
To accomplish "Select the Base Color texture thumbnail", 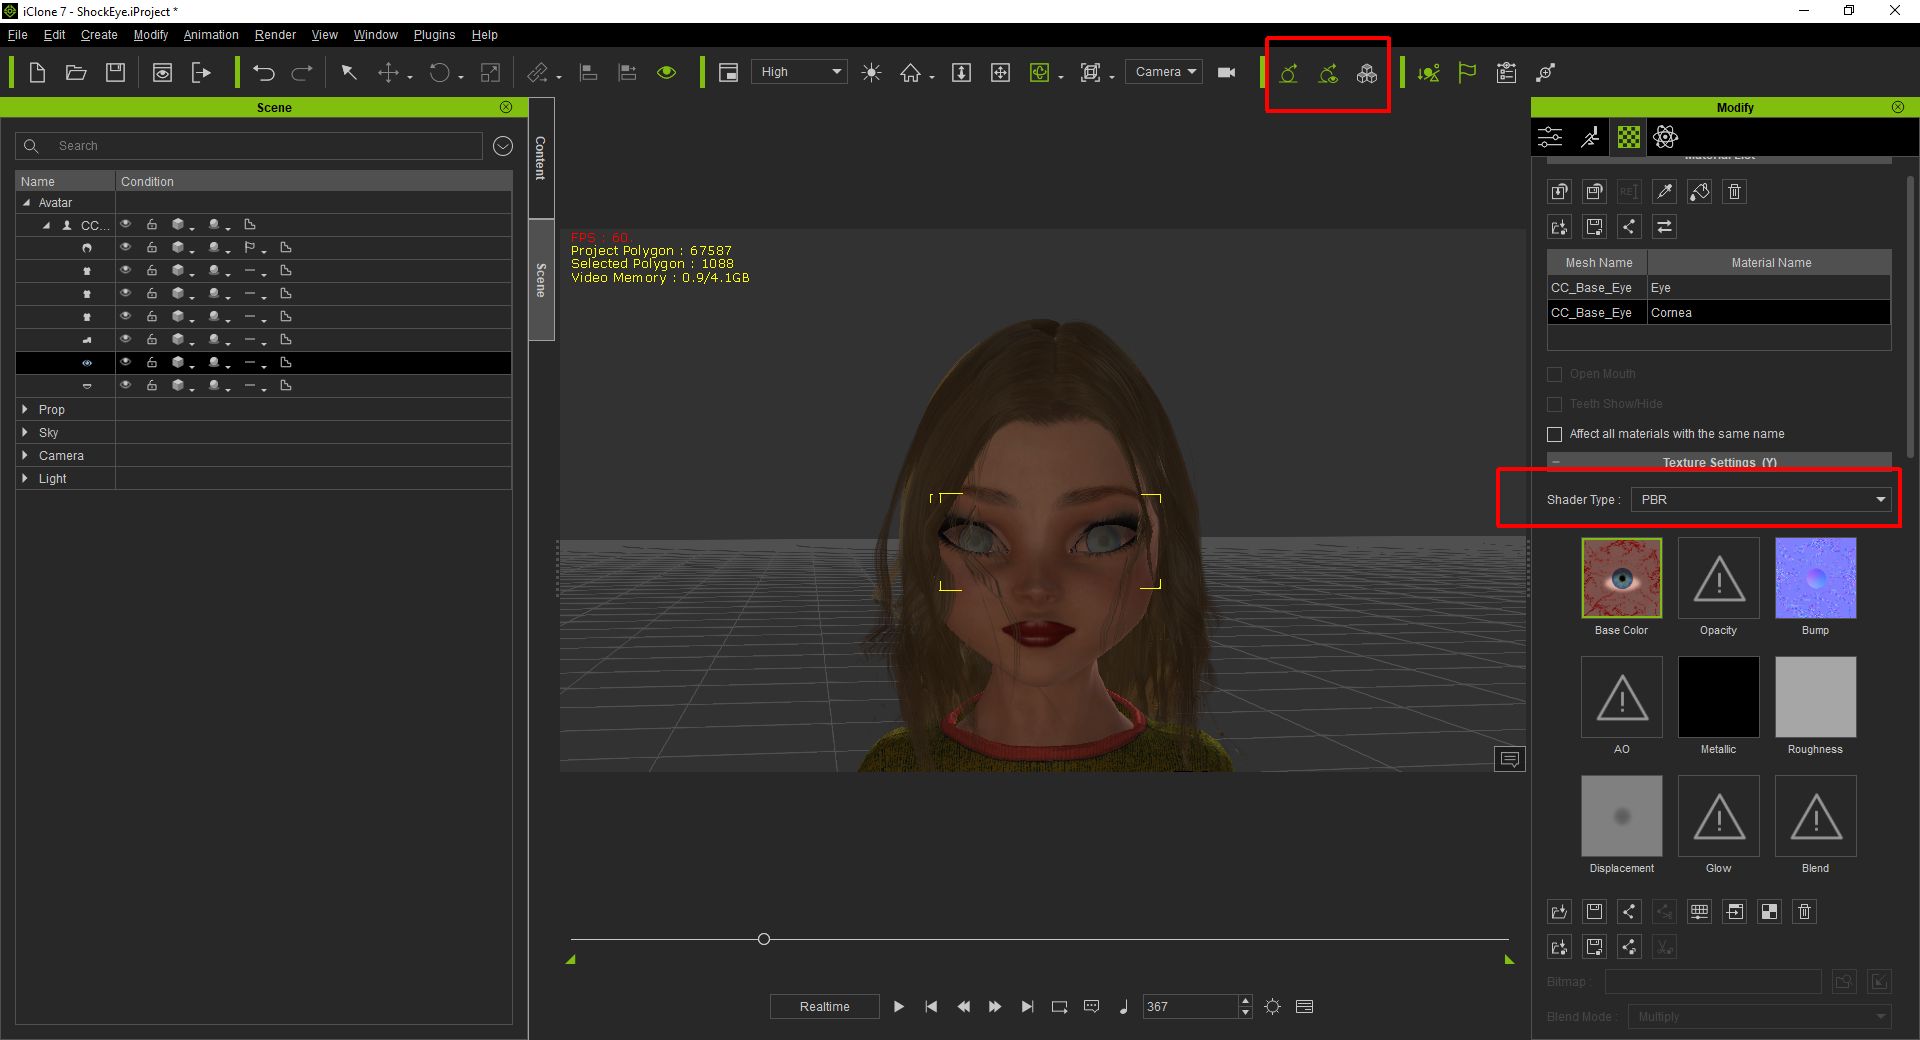I will [1621, 578].
